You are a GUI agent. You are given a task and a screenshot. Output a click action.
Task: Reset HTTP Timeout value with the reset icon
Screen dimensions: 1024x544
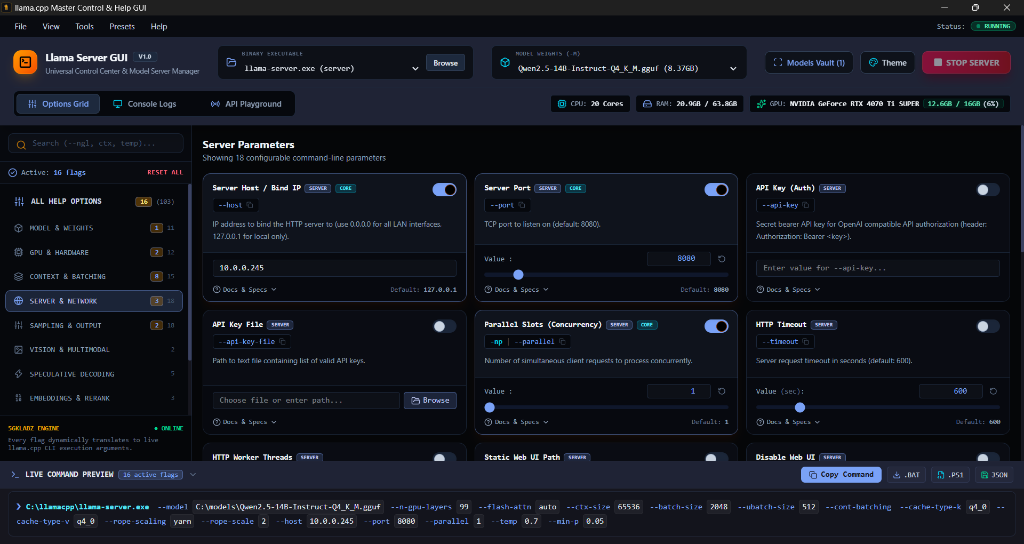pos(993,391)
